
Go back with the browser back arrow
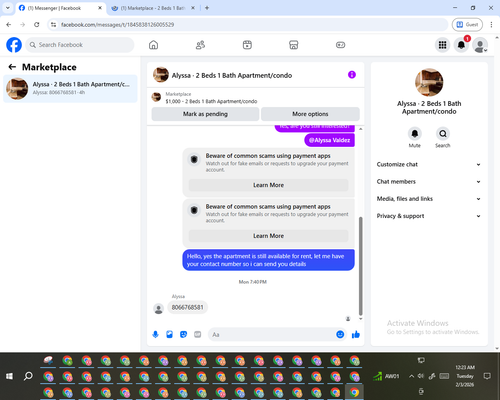pos(9,24)
